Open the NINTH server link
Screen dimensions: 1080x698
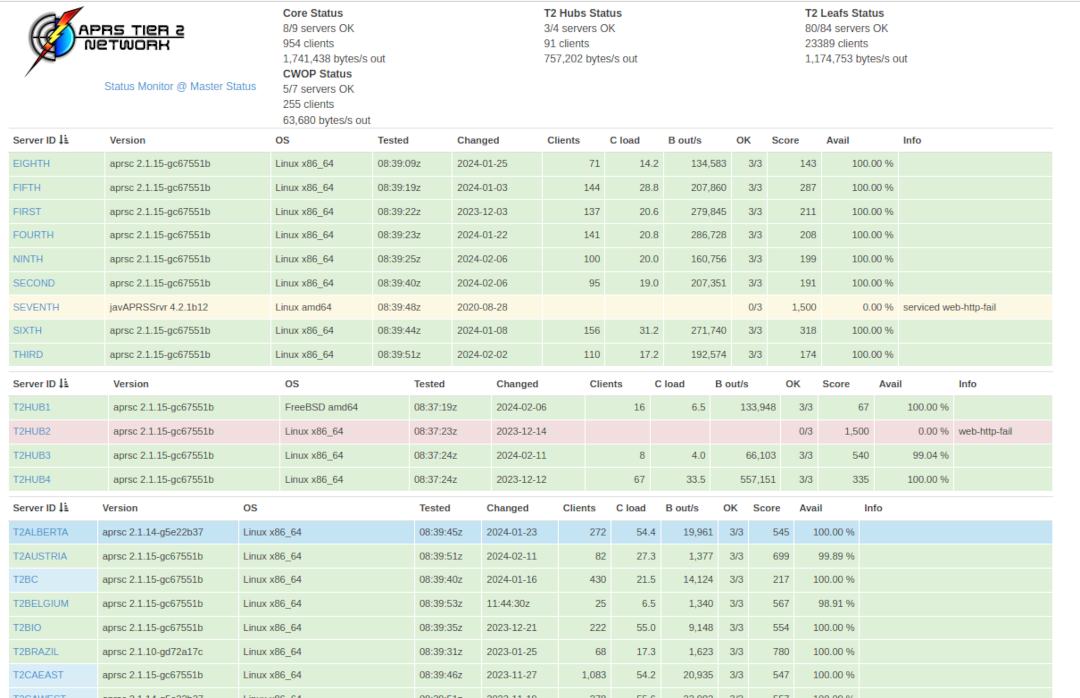click(x=28, y=259)
